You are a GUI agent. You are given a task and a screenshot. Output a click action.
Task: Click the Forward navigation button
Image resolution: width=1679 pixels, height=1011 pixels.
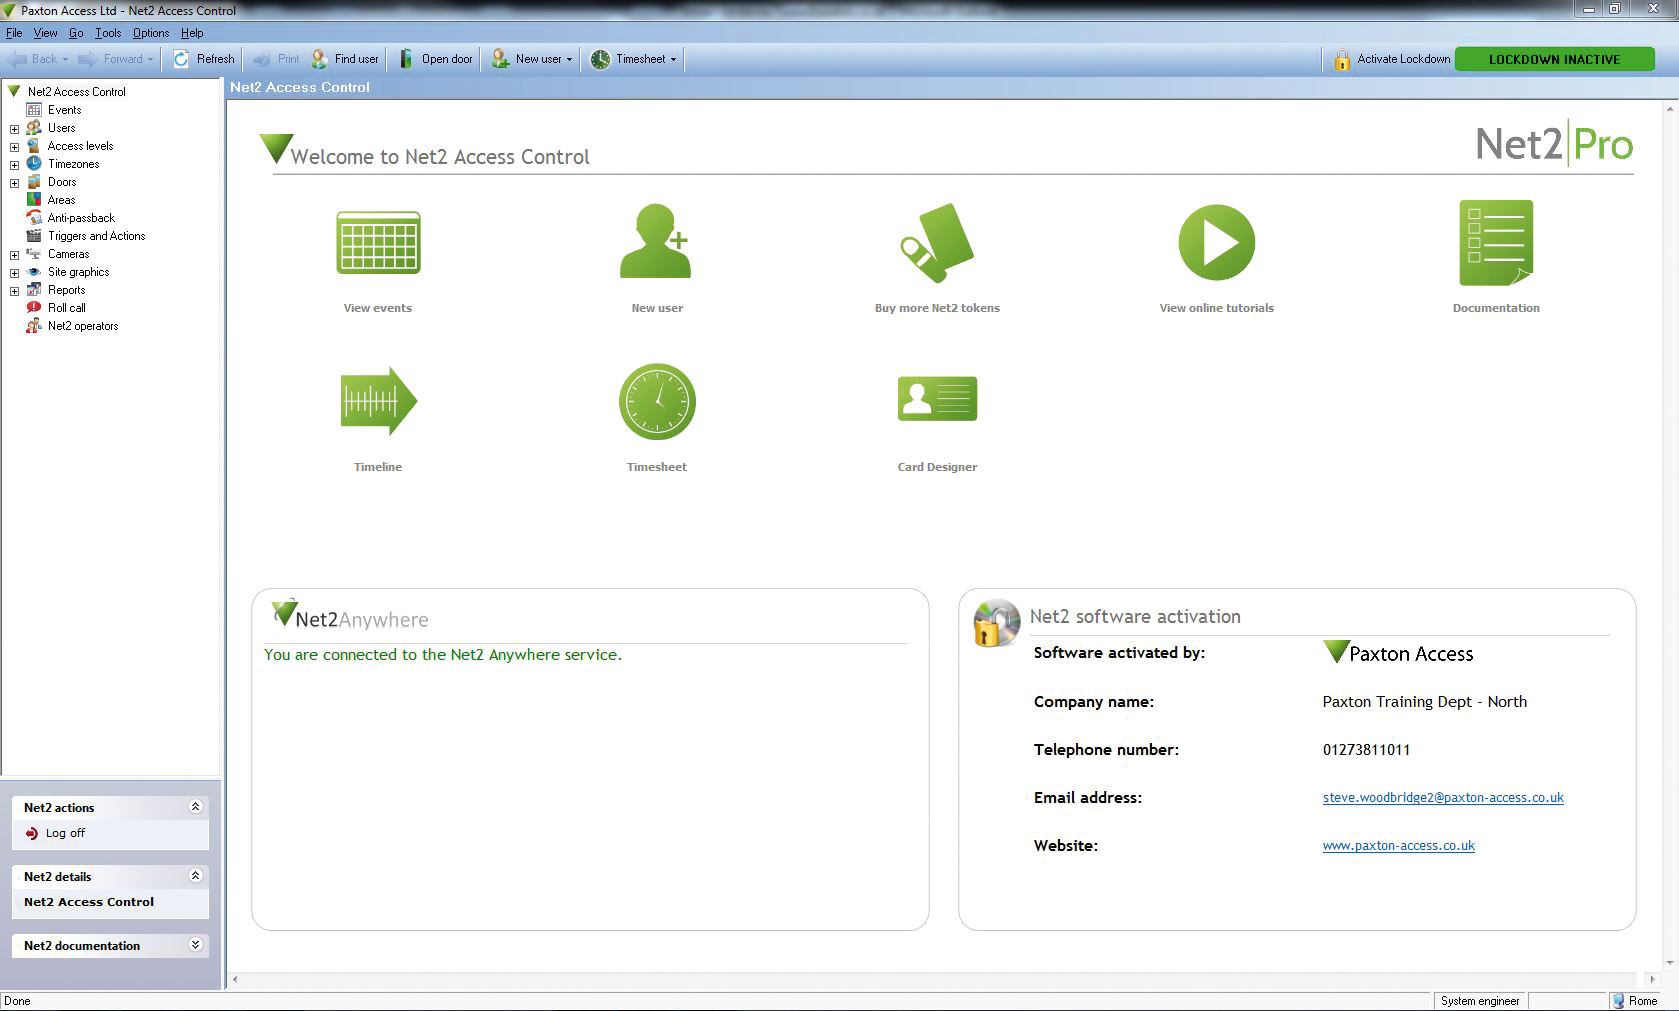tap(116, 59)
